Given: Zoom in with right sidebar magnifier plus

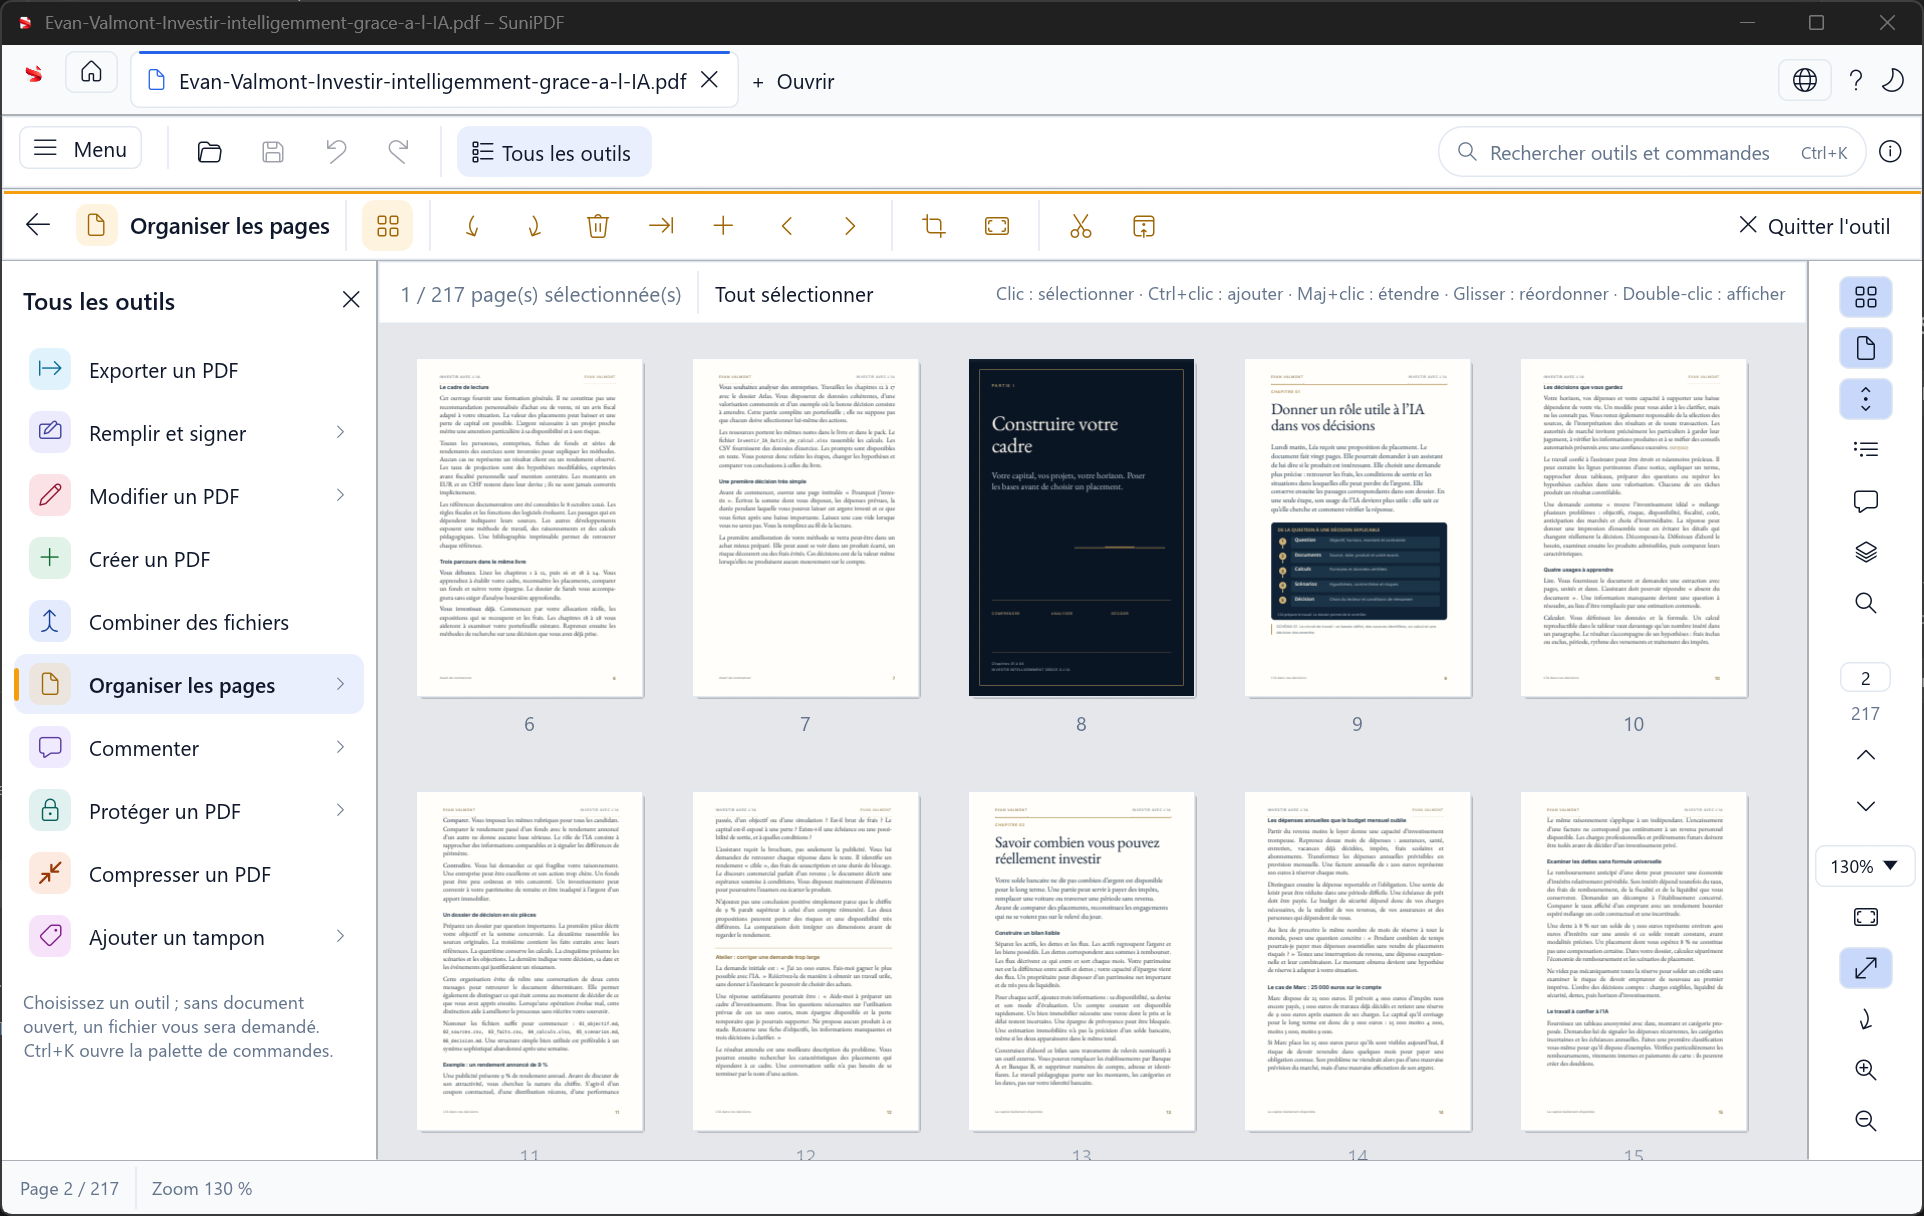Looking at the screenshot, I should click(x=1865, y=1070).
